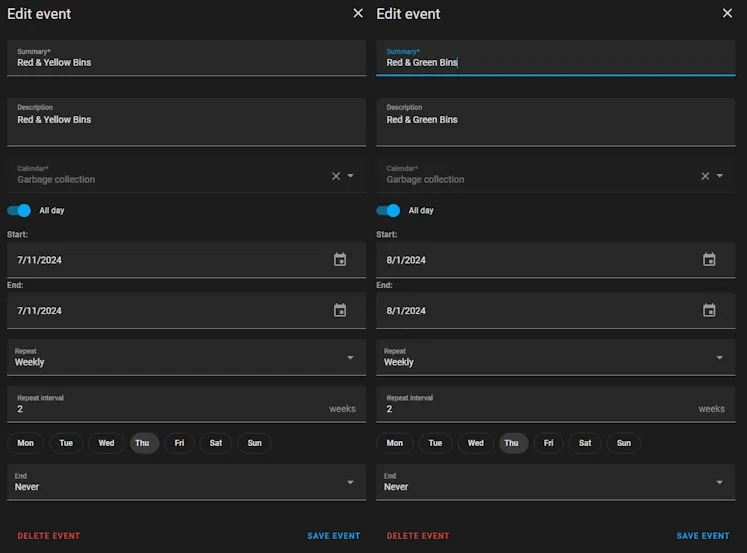Image resolution: width=747 pixels, height=553 pixels.
Task: Toggle Fri in Red & Green Bins dialog
Action: coord(548,443)
